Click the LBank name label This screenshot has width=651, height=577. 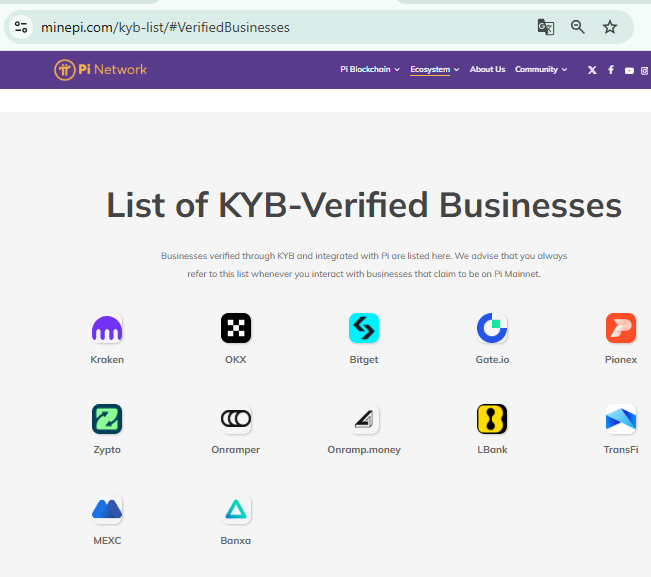pos(492,450)
